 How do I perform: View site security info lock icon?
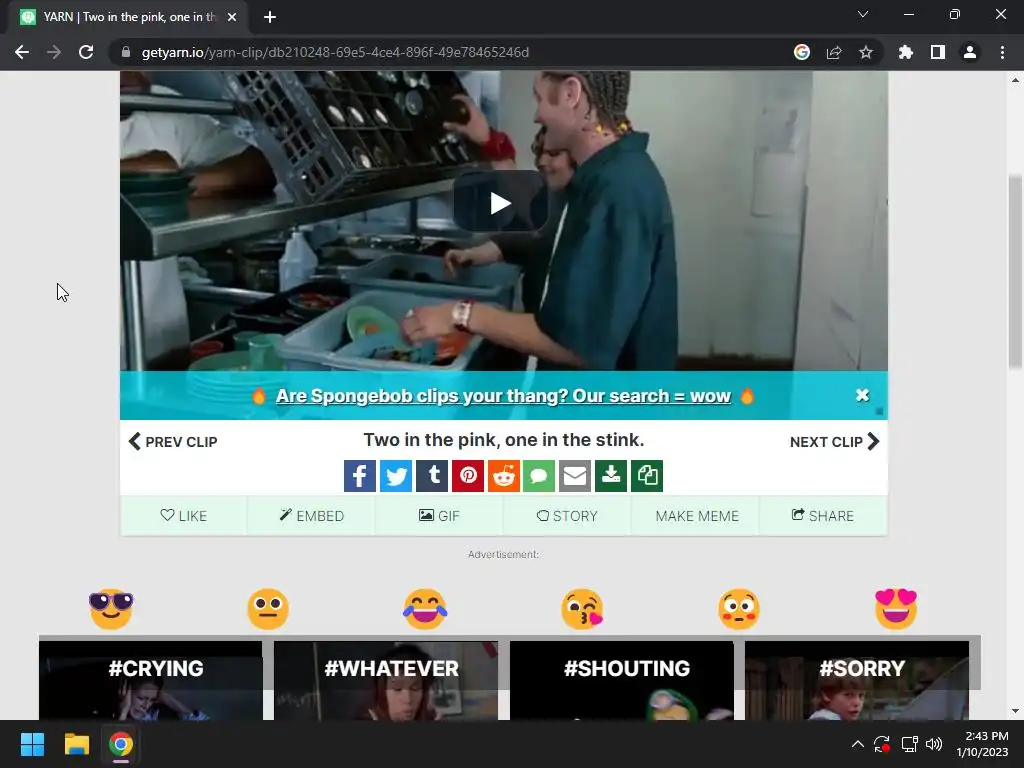point(126,52)
